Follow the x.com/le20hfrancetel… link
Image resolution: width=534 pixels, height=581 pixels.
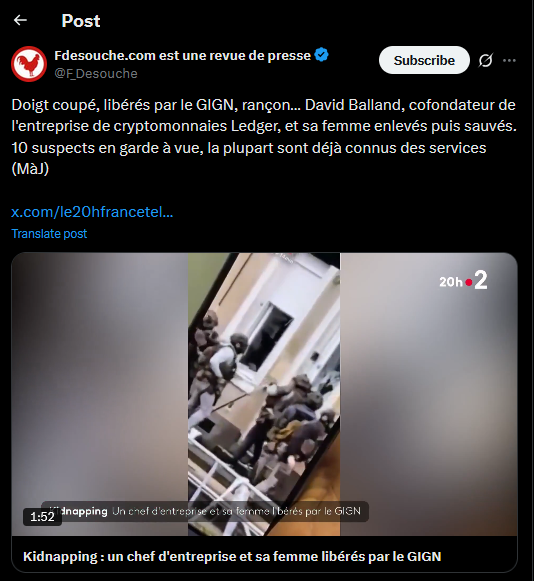tap(92, 212)
